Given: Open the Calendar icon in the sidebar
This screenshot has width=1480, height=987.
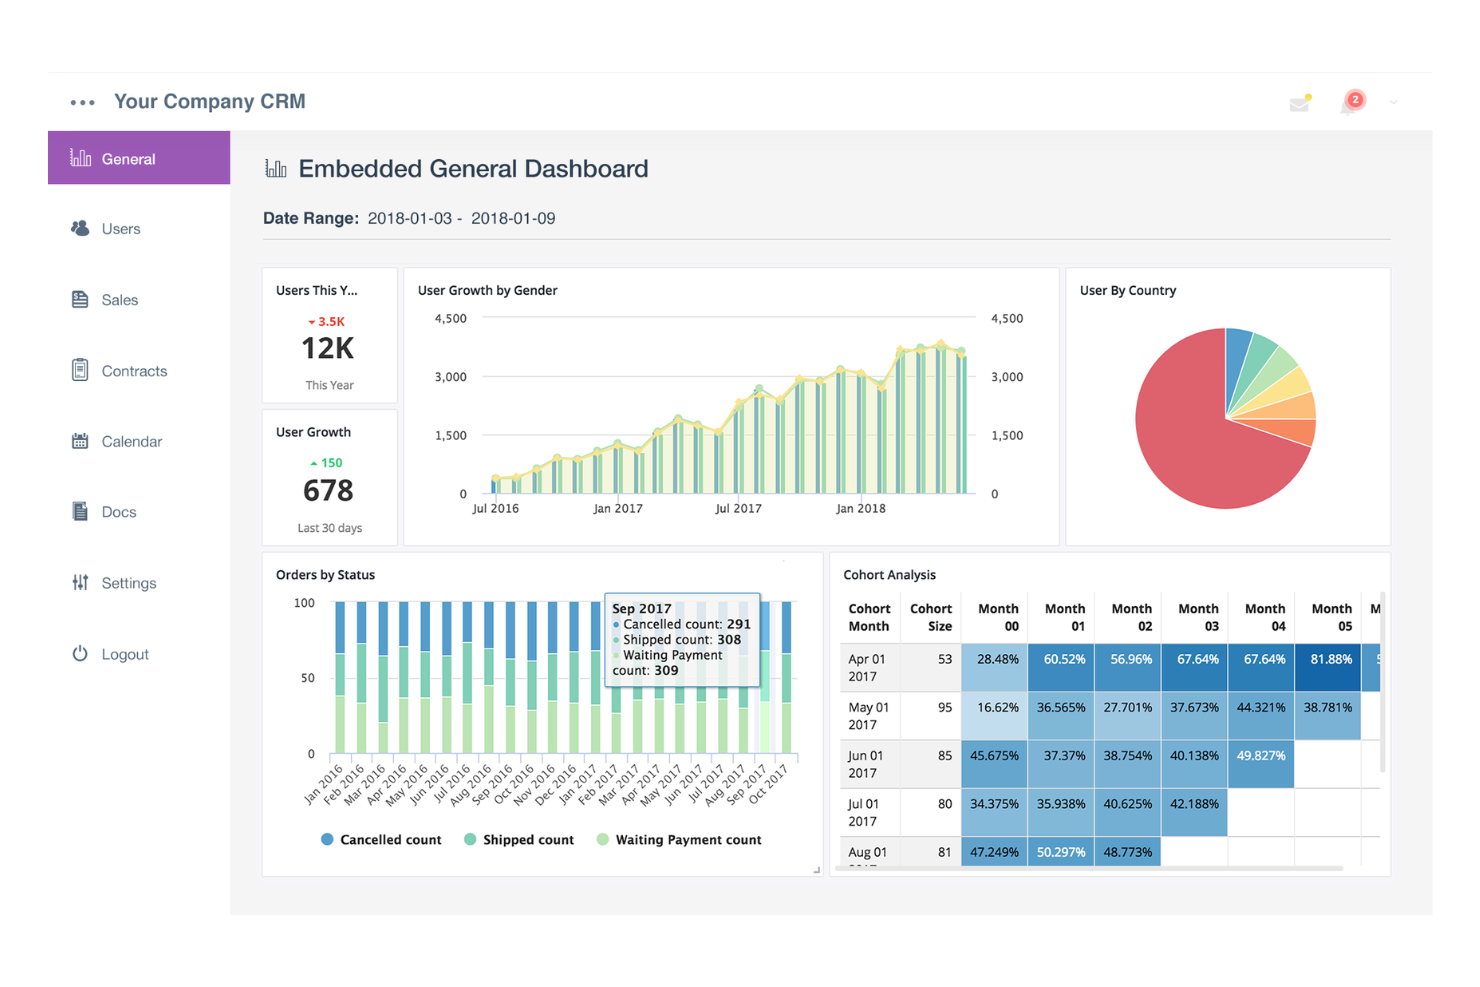Looking at the screenshot, I should [80, 441].
